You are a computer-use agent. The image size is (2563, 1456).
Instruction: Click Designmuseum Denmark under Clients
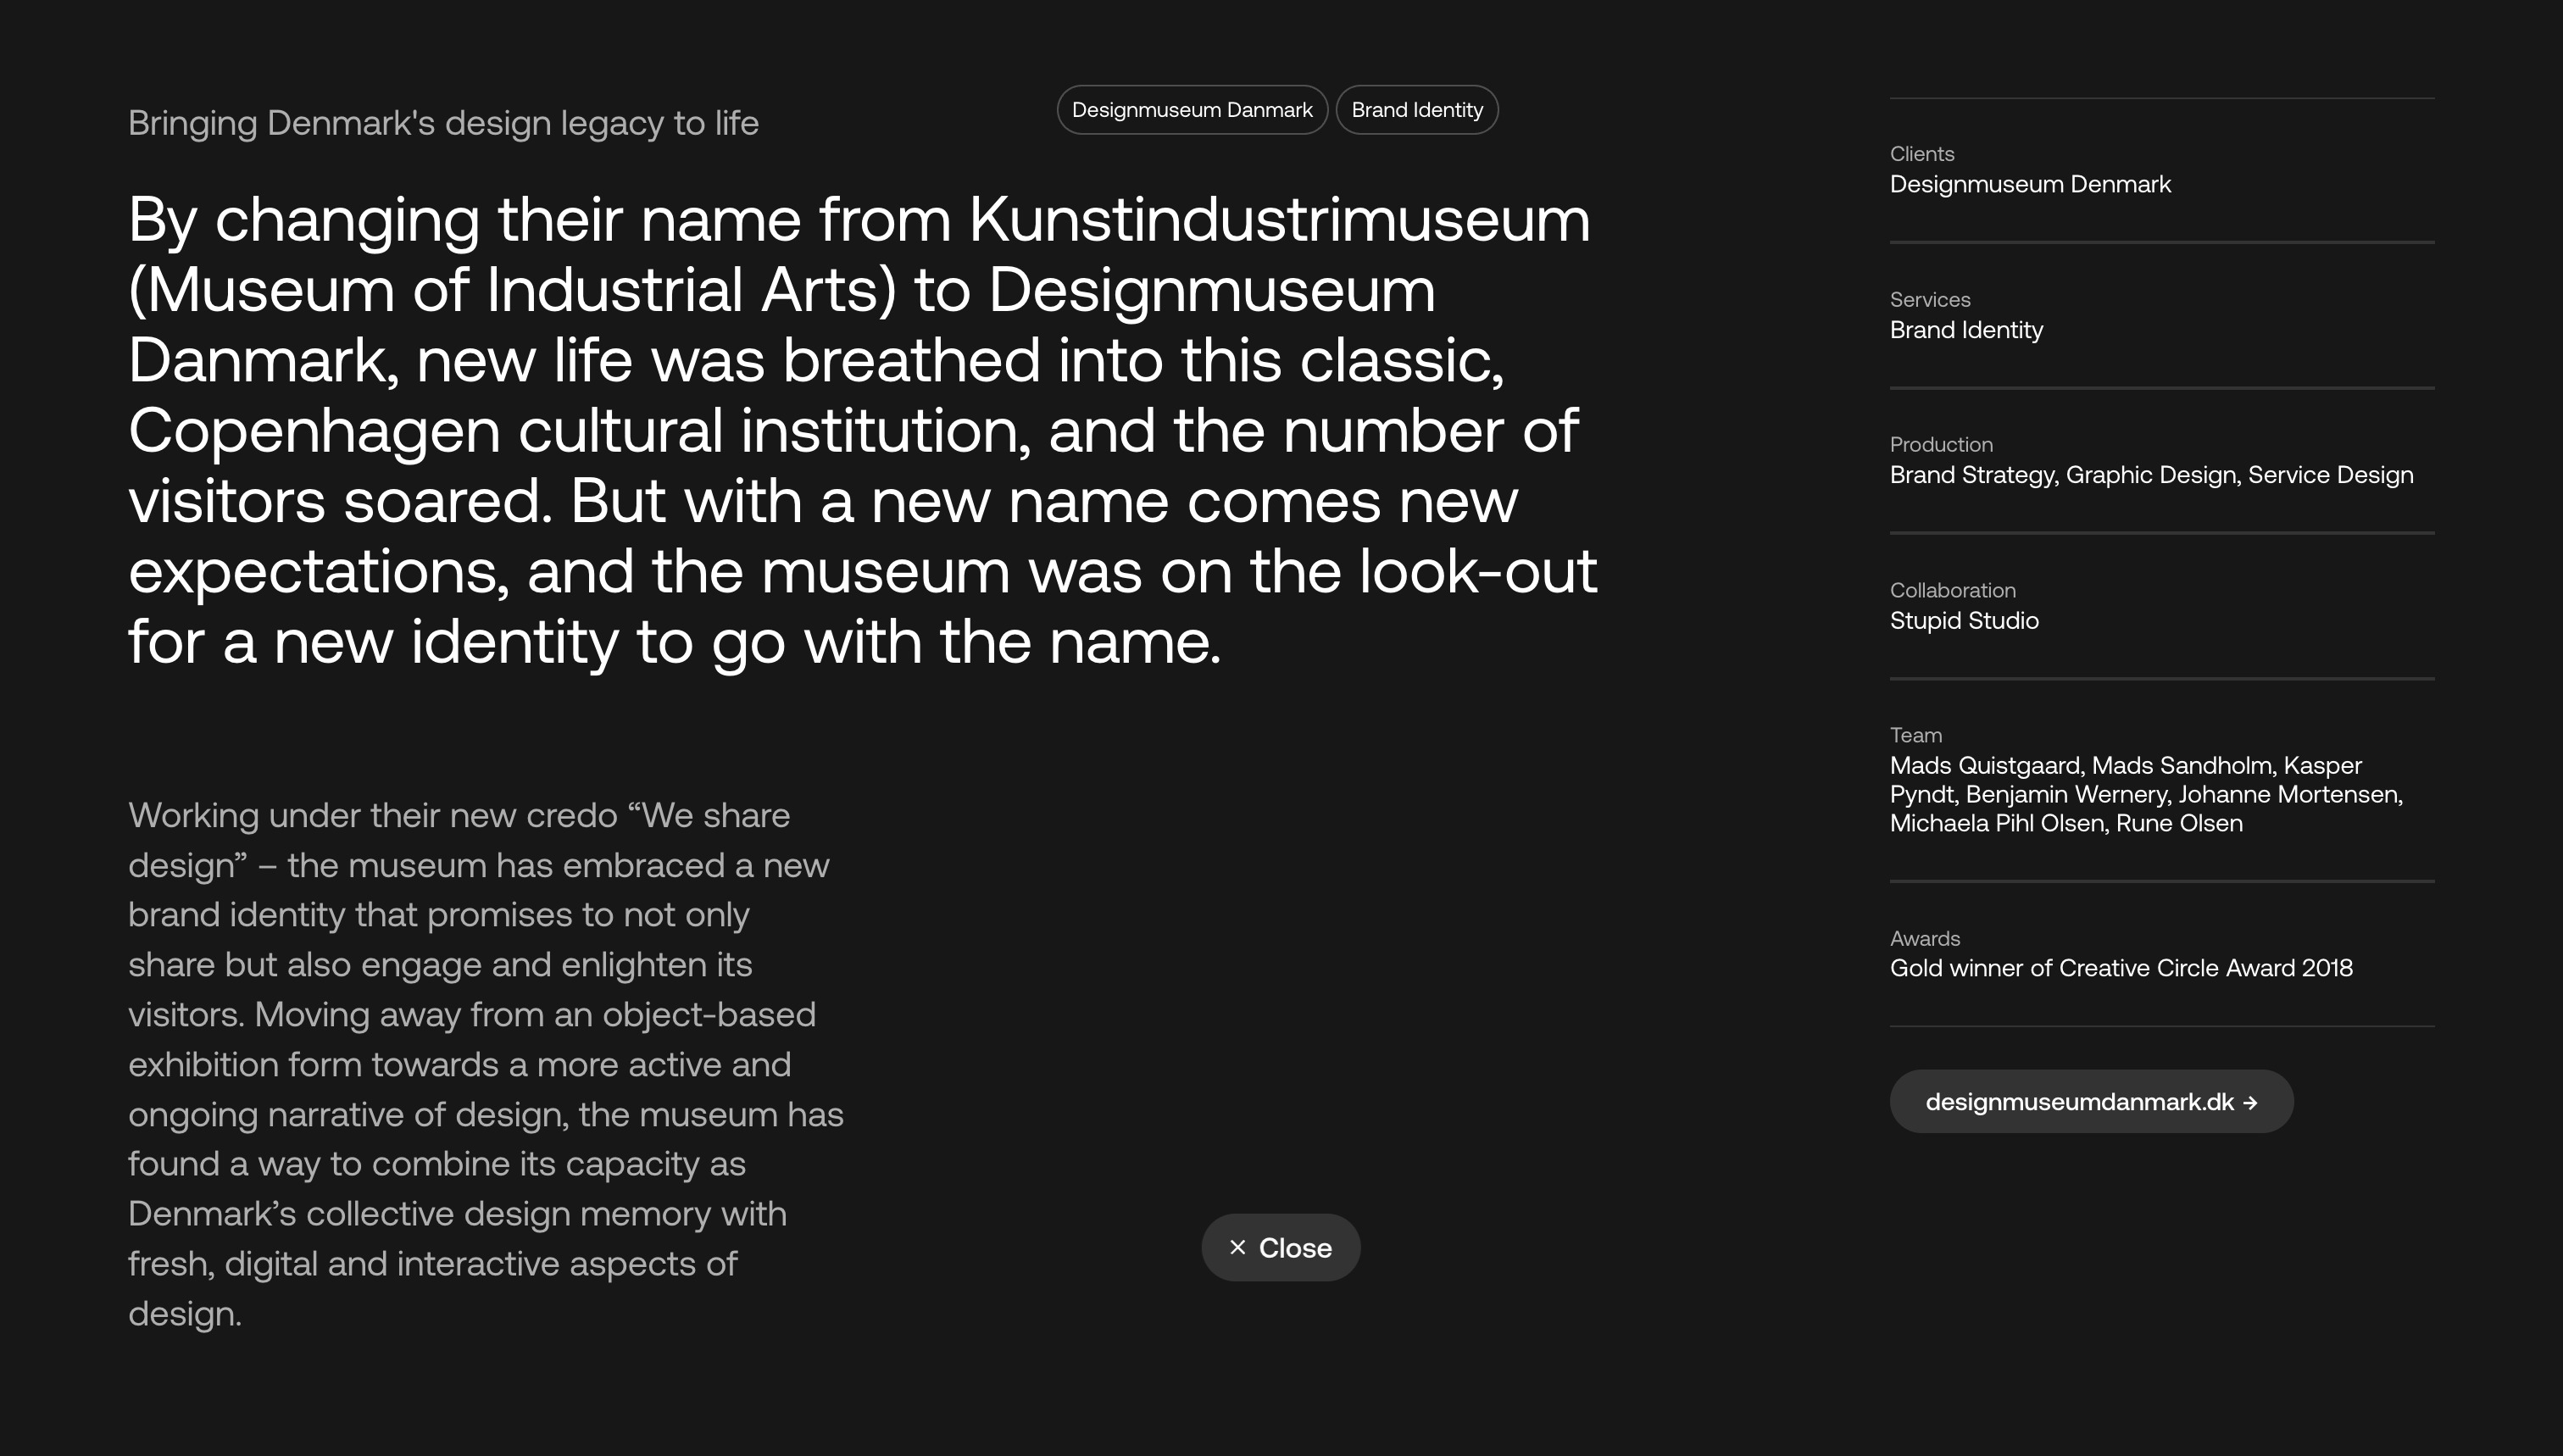[x=2029, y=184]
